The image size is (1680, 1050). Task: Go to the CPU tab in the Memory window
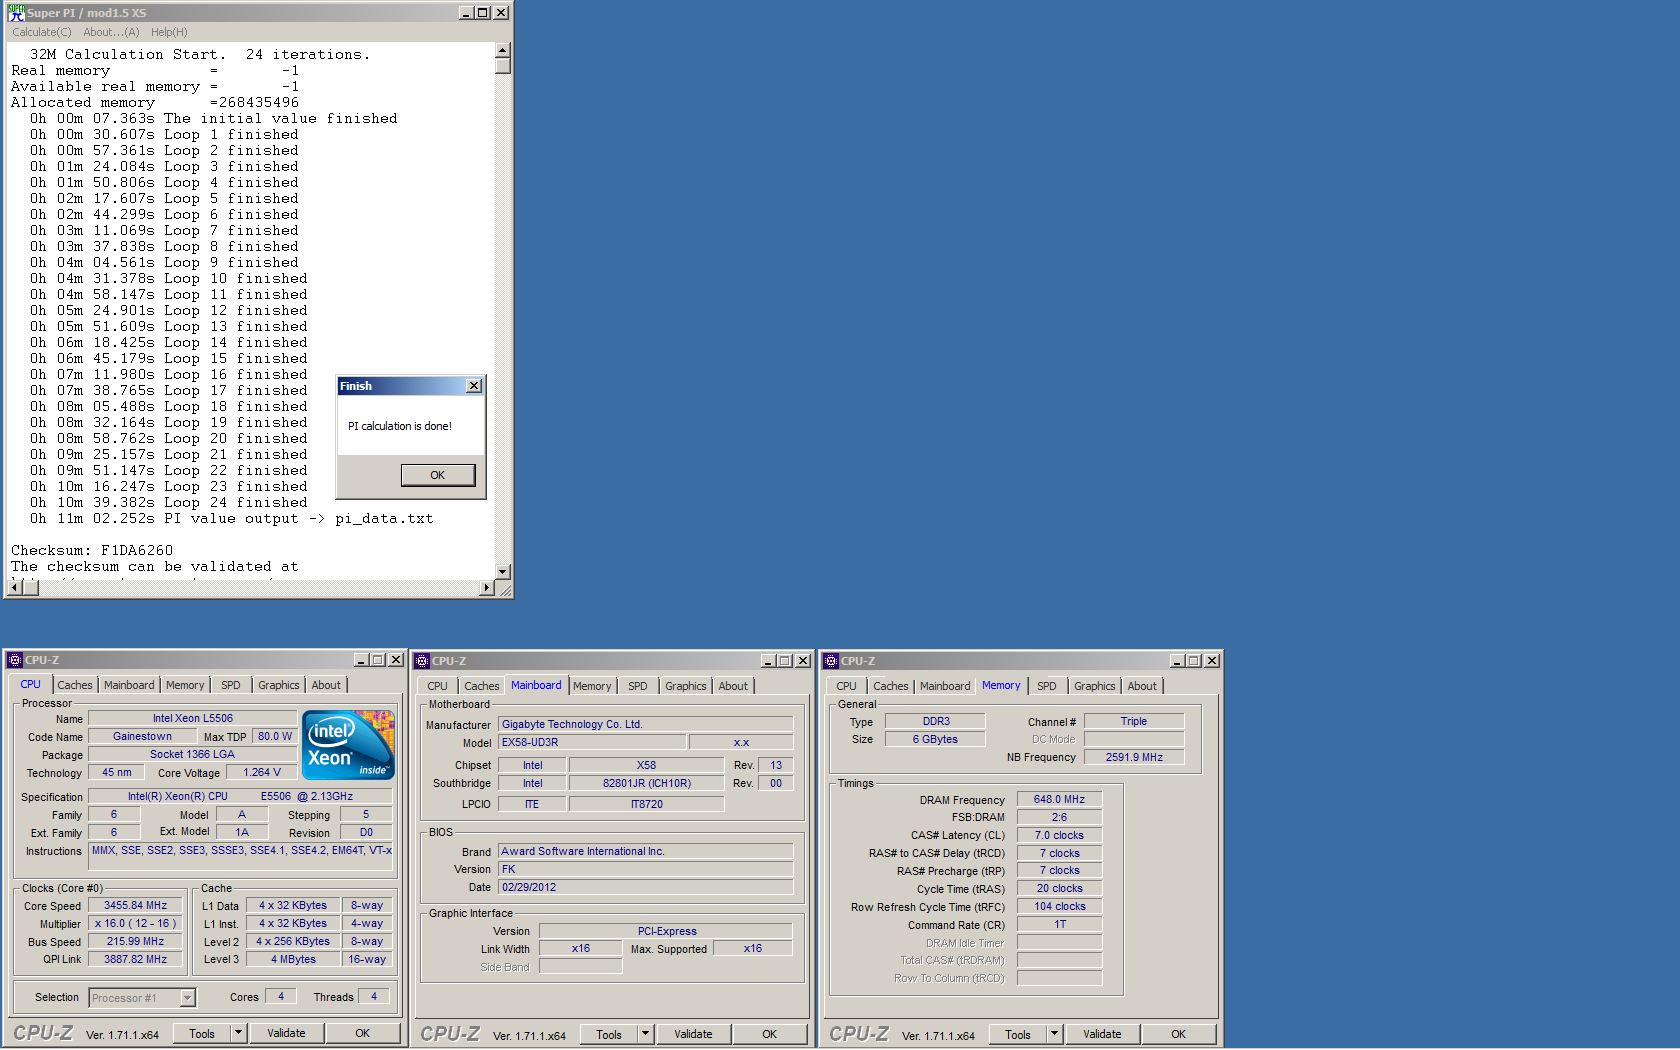(x=846, y=686)
